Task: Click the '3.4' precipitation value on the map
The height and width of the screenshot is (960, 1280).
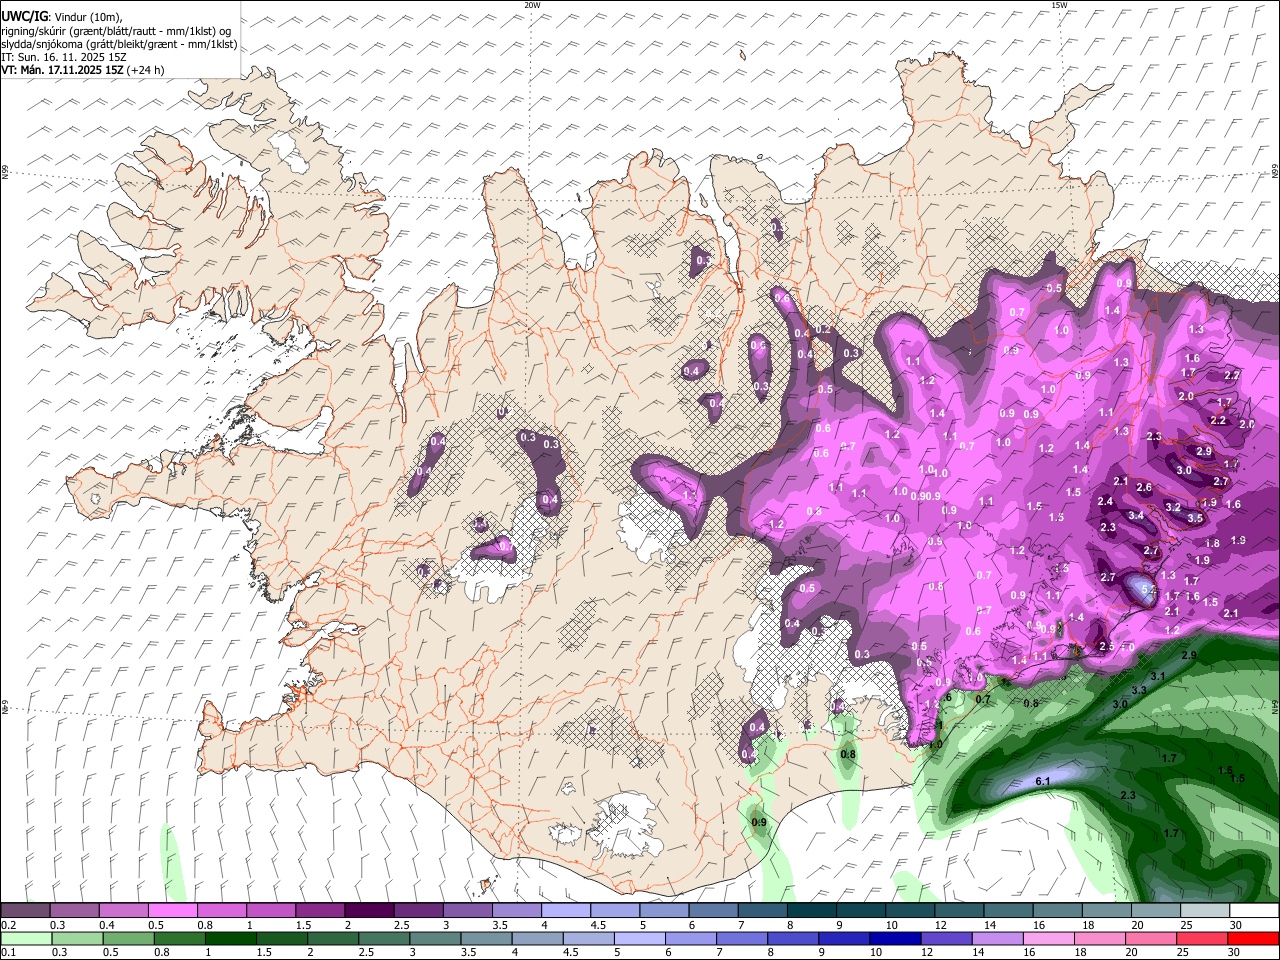Action: (x=1136, y=516)
